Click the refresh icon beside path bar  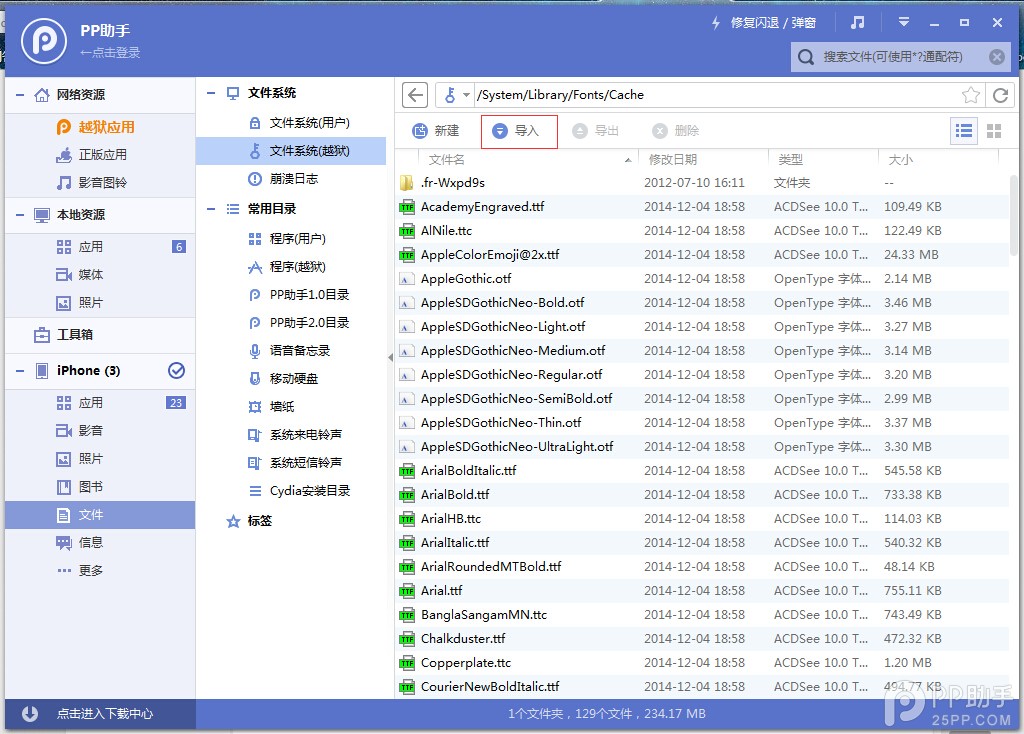[999, 95]
